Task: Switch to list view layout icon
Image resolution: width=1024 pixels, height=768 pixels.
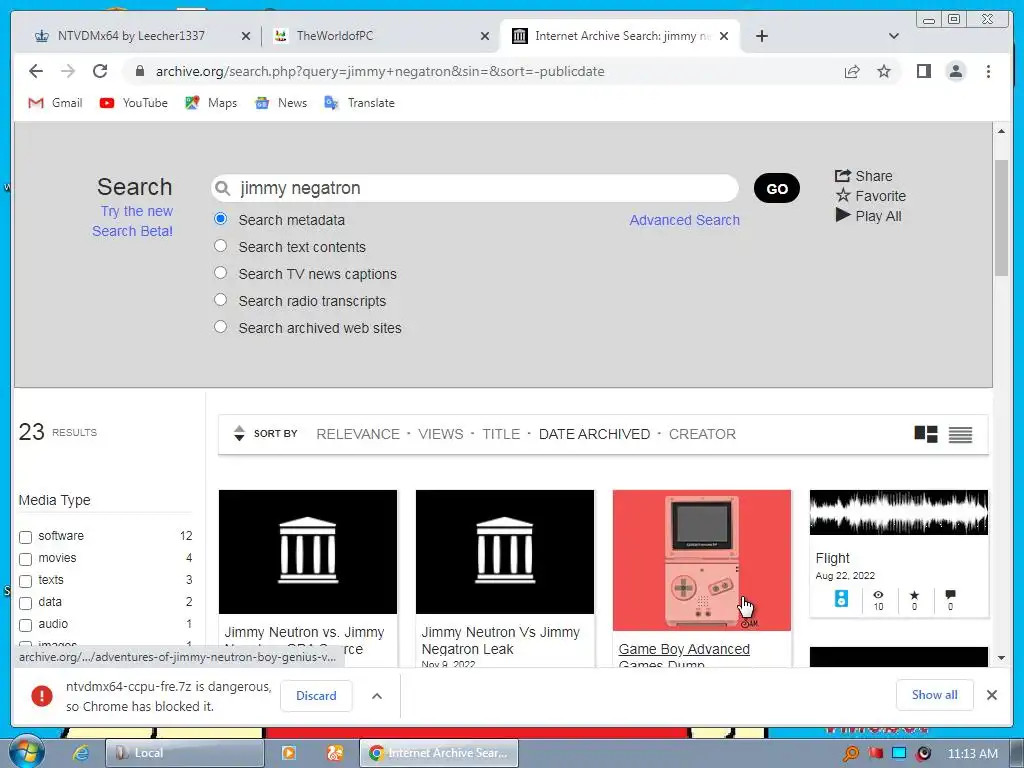Action: tap(960, 434)
